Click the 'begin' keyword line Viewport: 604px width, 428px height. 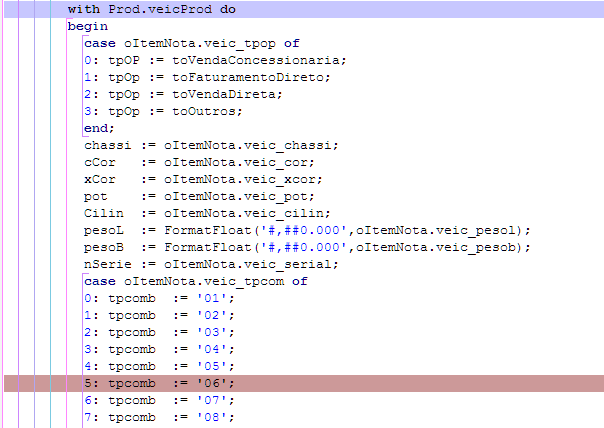pos(88,26)
